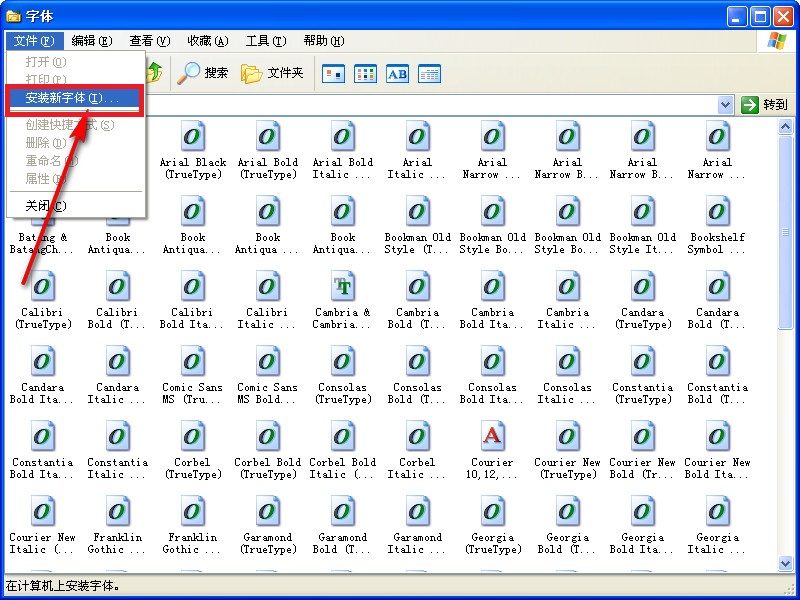Select Bookman Old Style (T... font icon
The image size is (800, 600).
417,211
